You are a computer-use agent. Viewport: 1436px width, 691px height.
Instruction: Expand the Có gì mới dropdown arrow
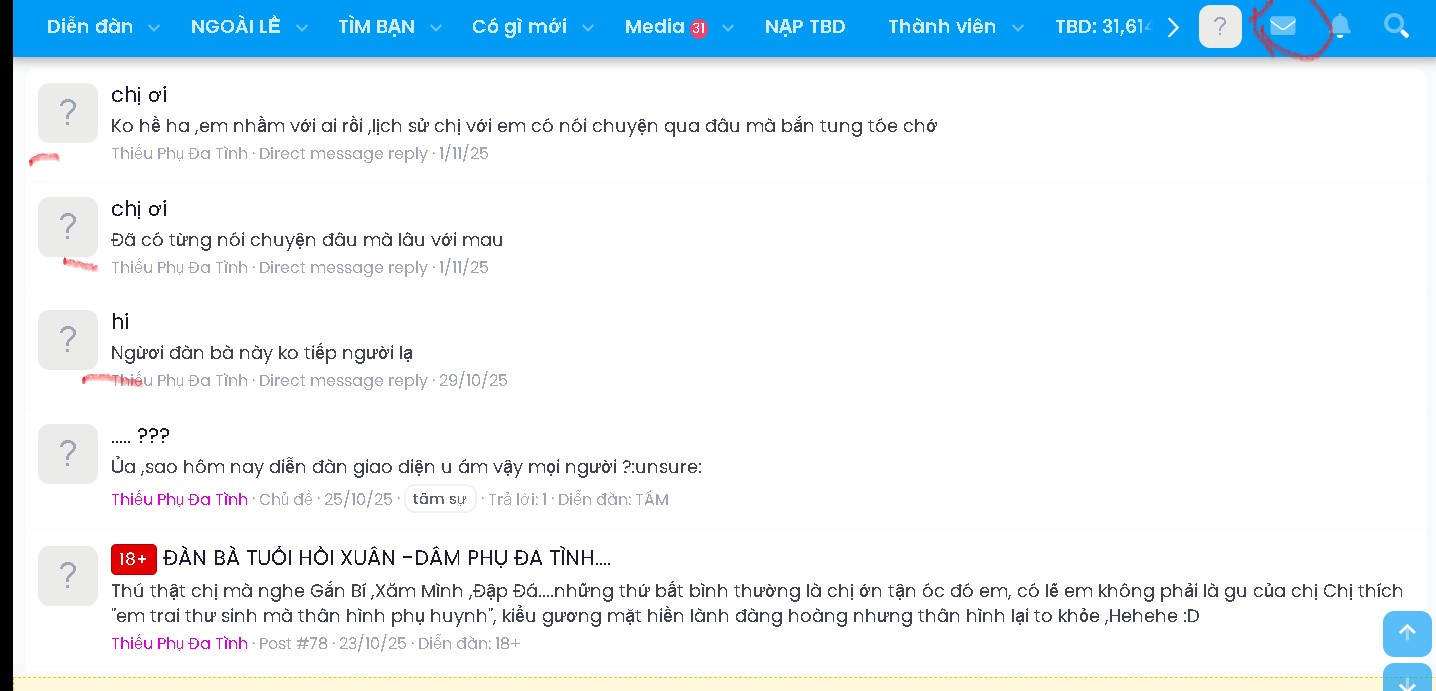(x=588, y=28)
